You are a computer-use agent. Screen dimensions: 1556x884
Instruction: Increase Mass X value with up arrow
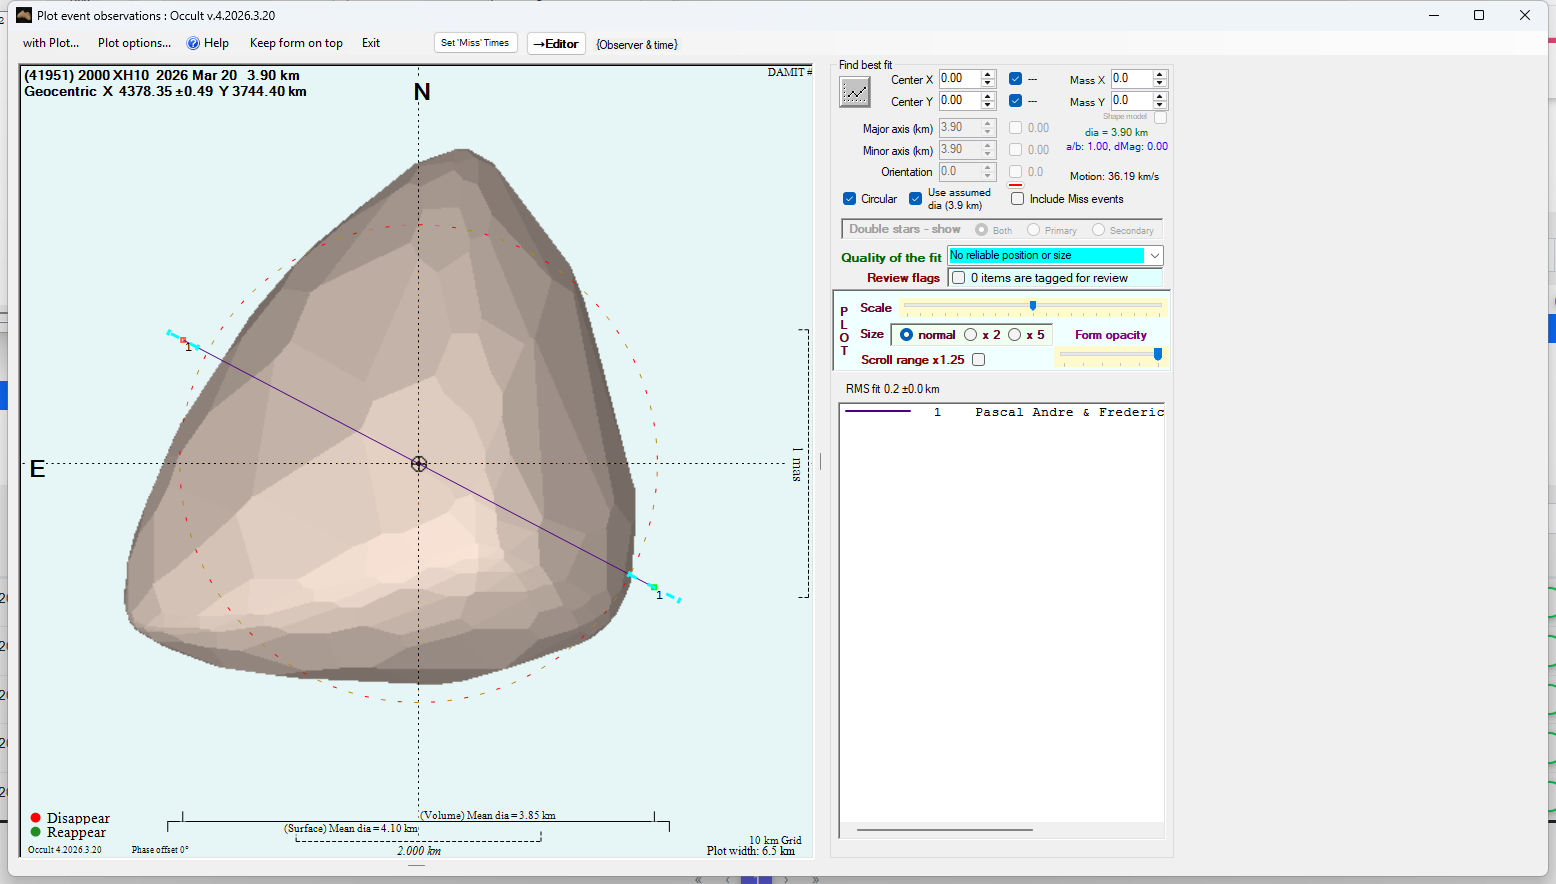click(1160, 75)
